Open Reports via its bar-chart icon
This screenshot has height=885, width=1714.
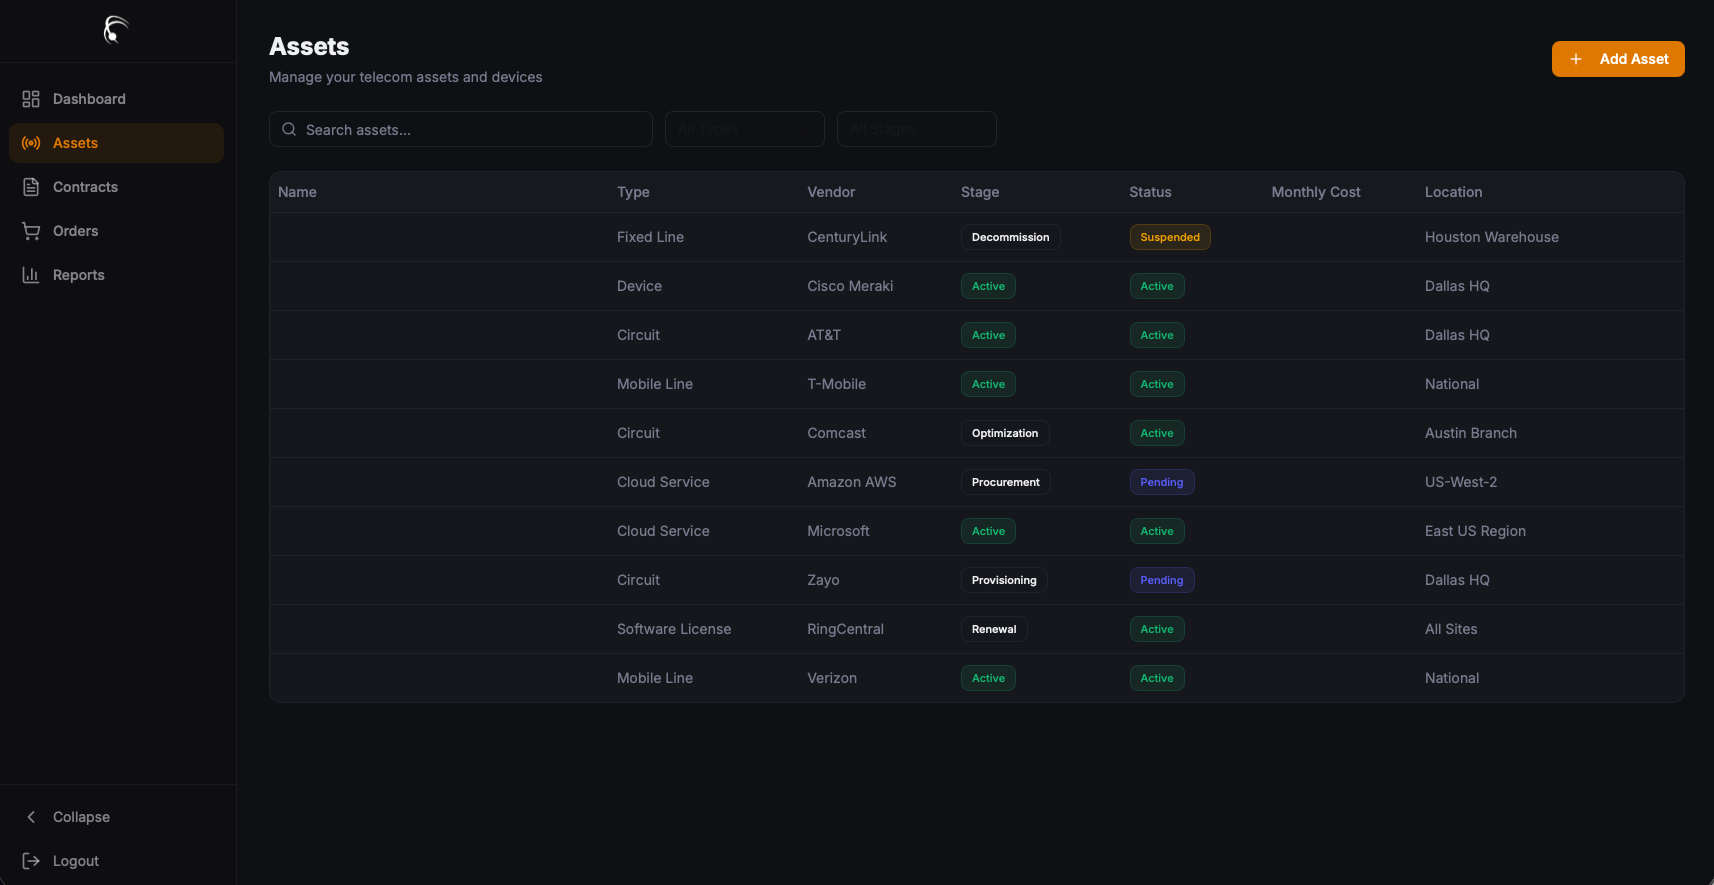31,275
